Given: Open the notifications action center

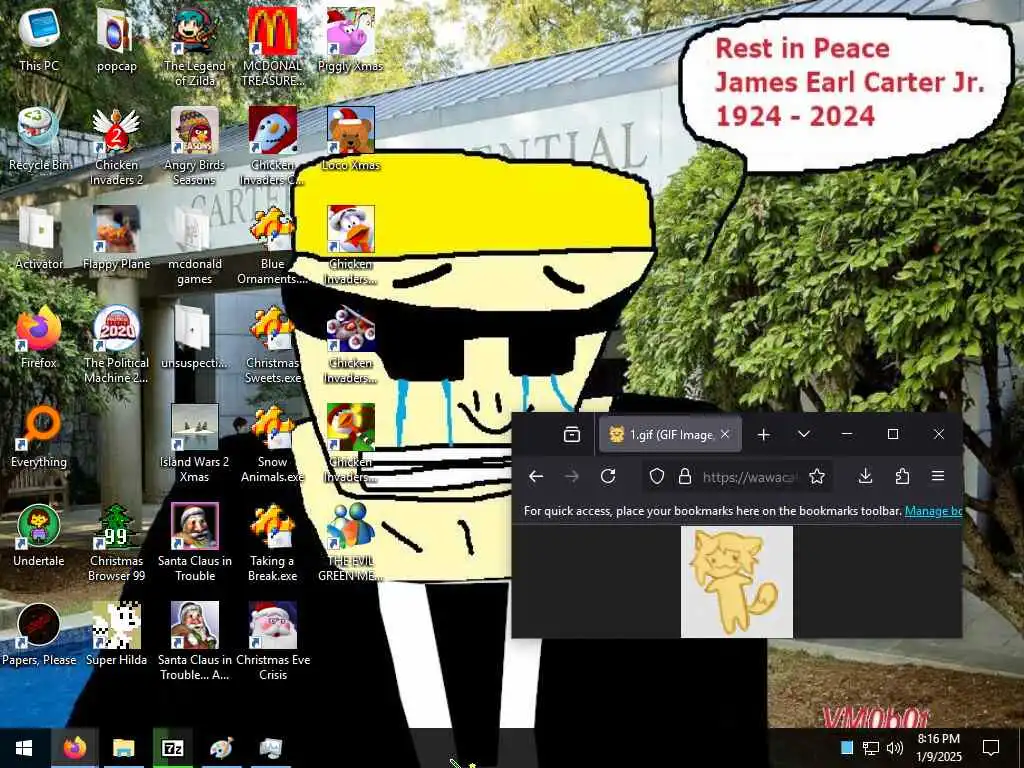Looking at the screenshot, I should (x=991, y=748).
